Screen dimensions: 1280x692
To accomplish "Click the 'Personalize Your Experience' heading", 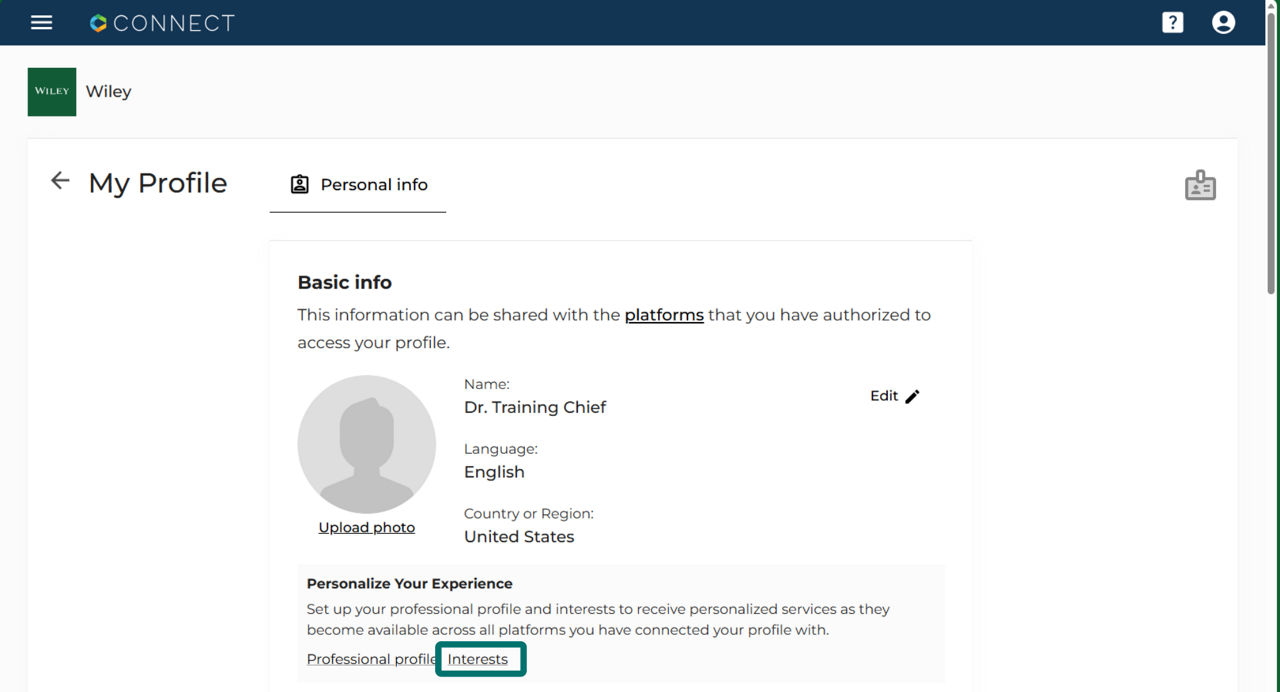I will (x=410, y=584).
